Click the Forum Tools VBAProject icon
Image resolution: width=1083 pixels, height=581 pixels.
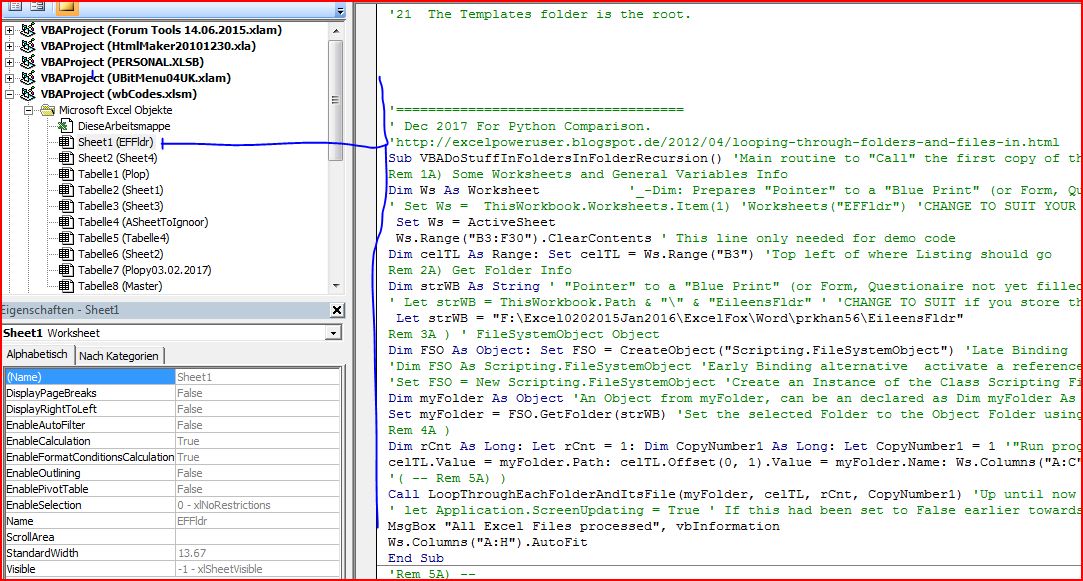click(x=28, y=30)
